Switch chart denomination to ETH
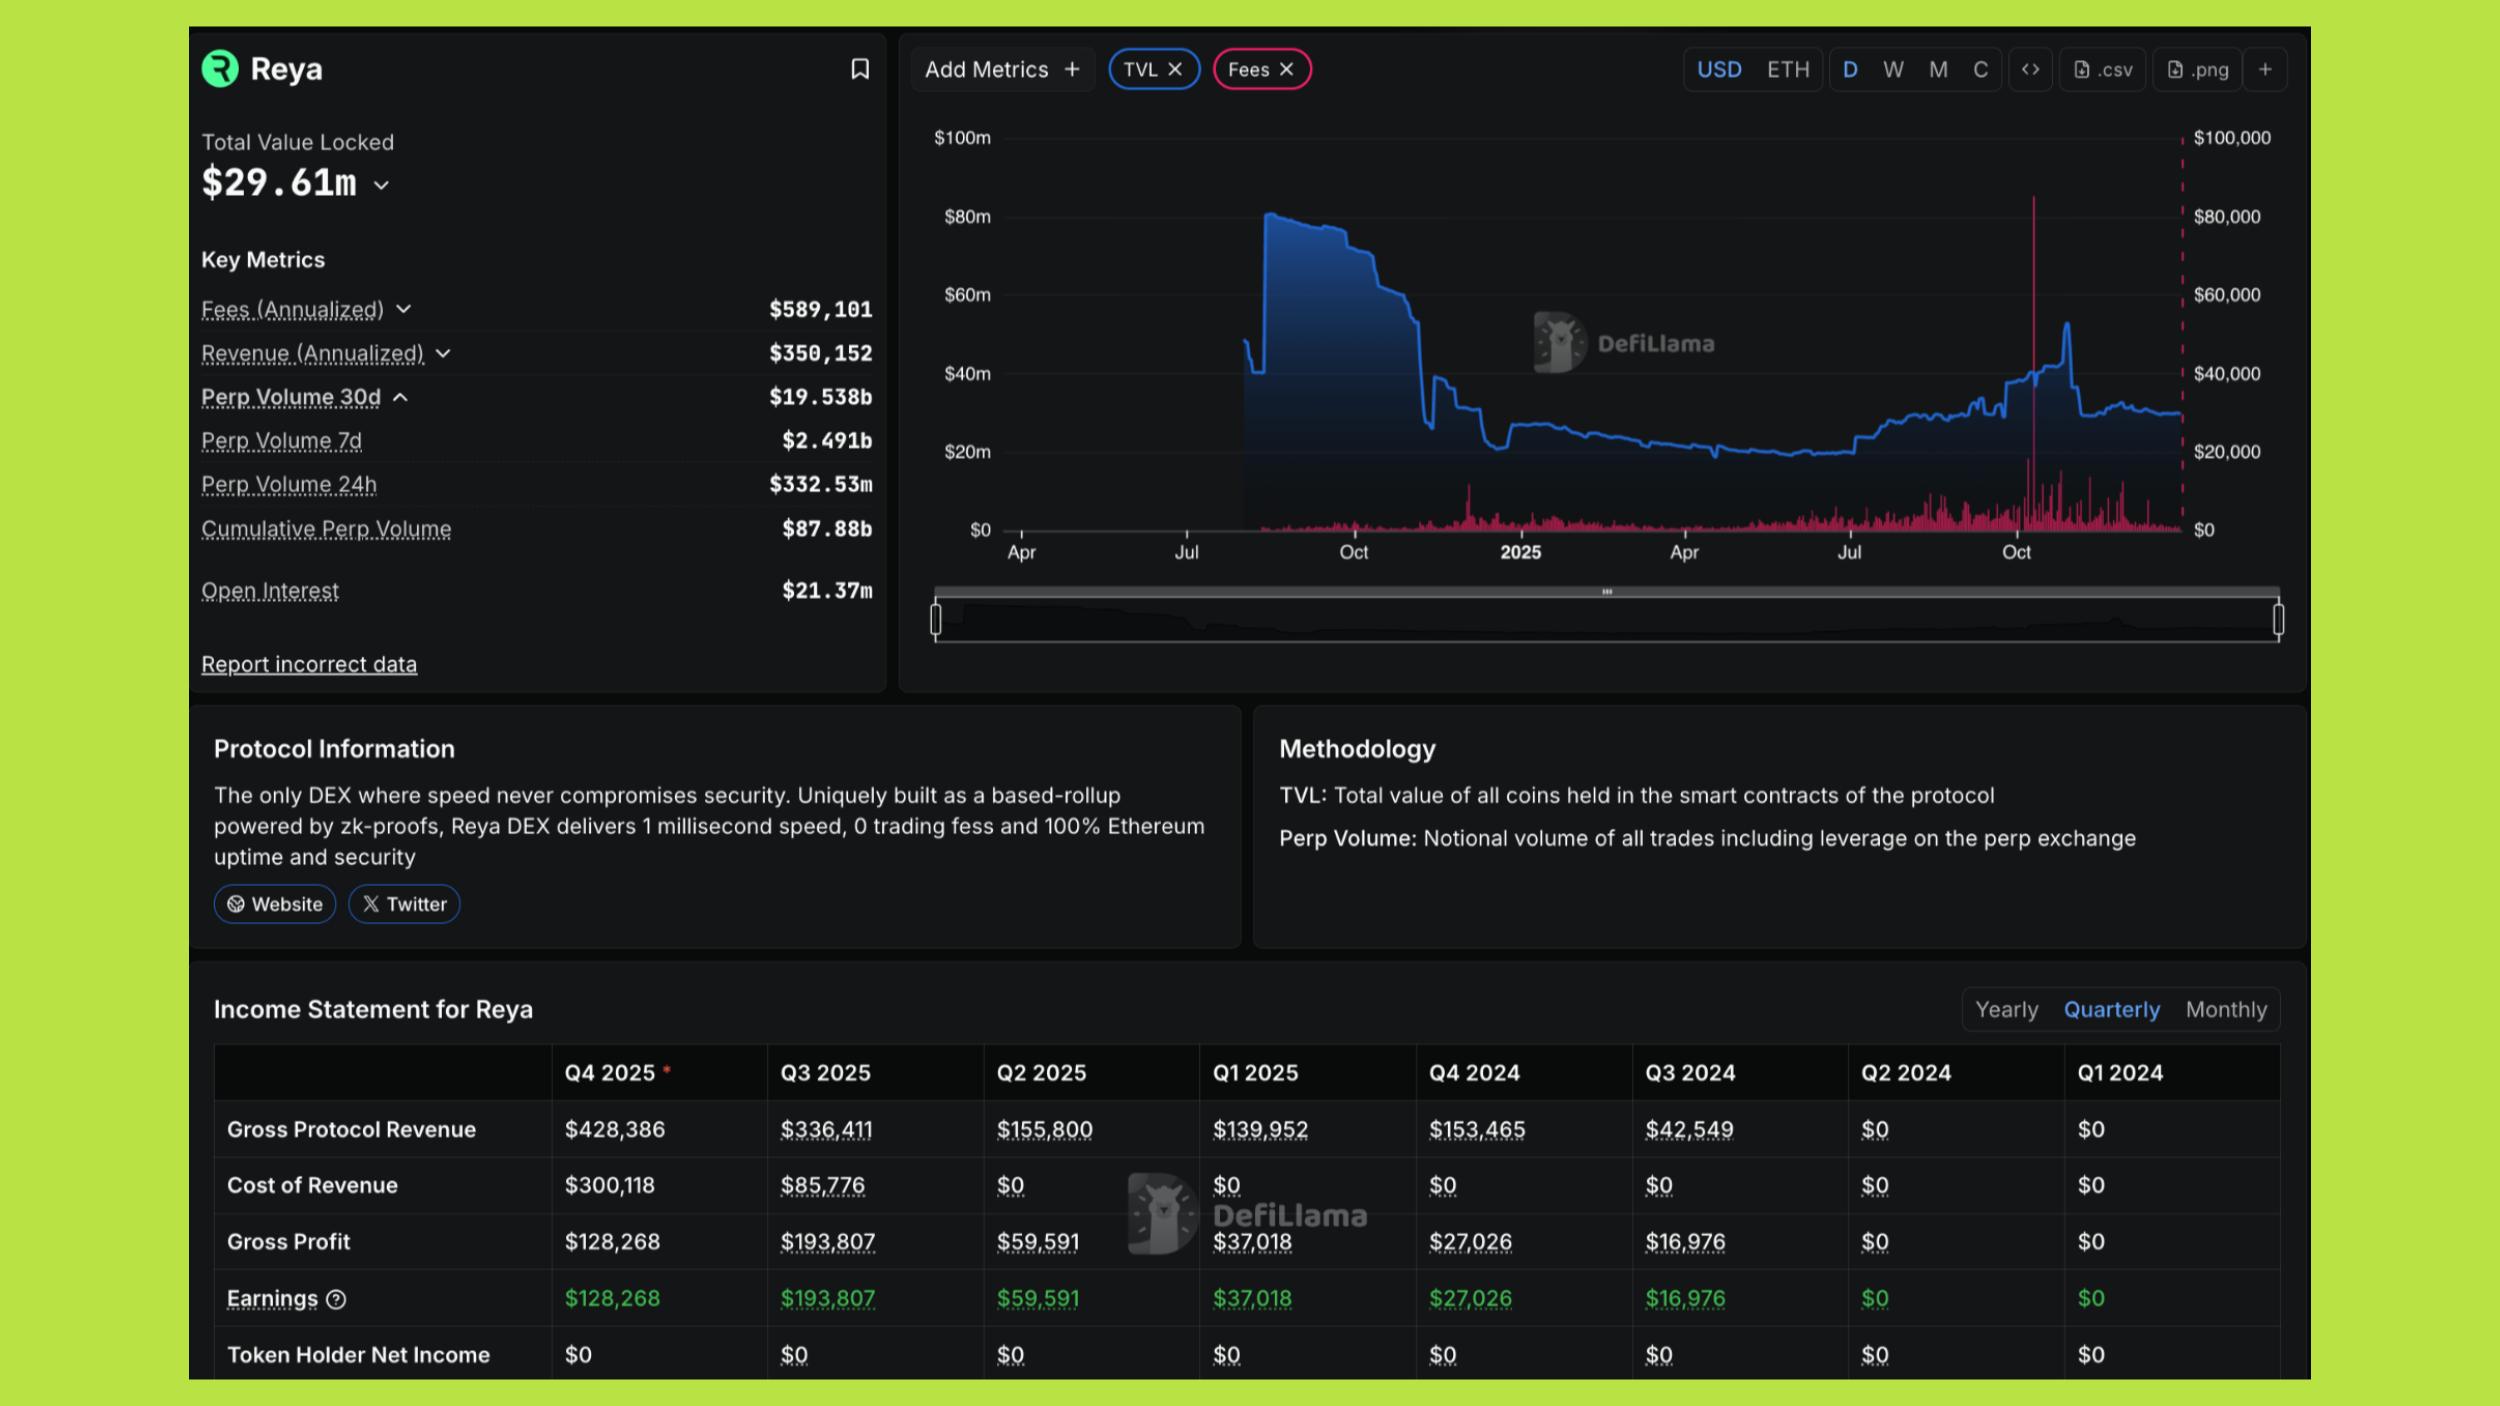The height and width of the screenshot is (1406, 2500). (x=1787, y=69)
